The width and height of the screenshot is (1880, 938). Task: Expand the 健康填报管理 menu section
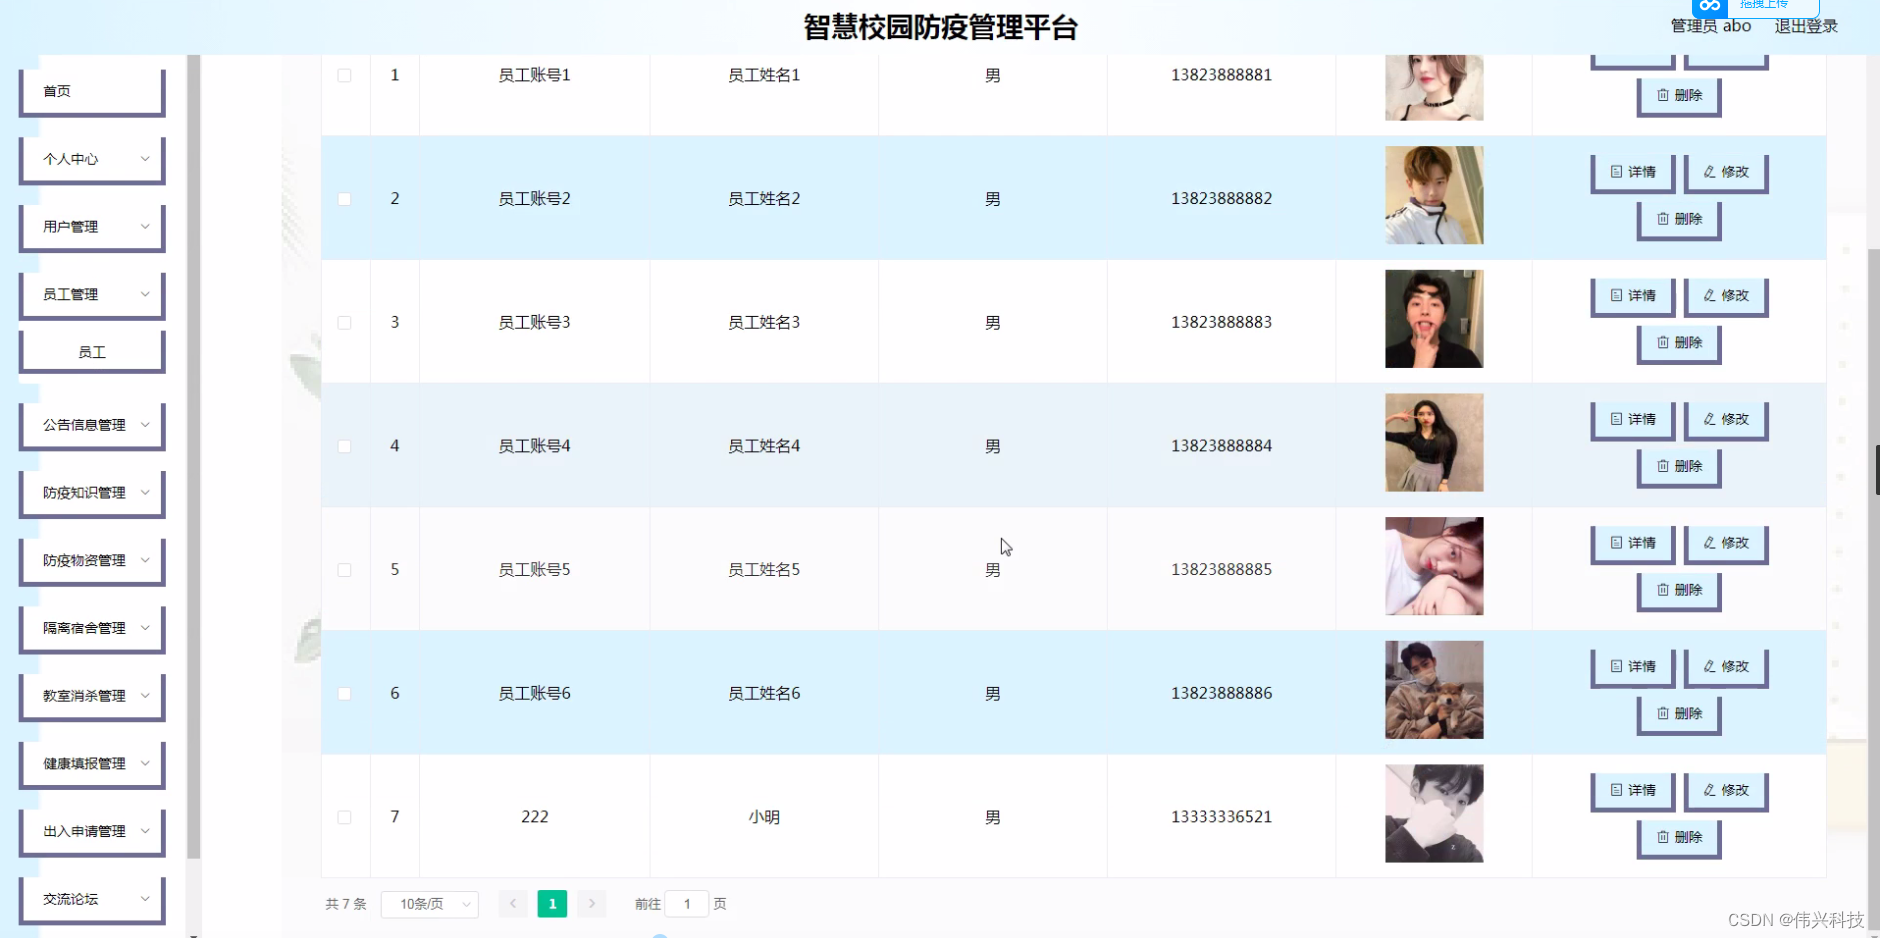tap(92, 763)
